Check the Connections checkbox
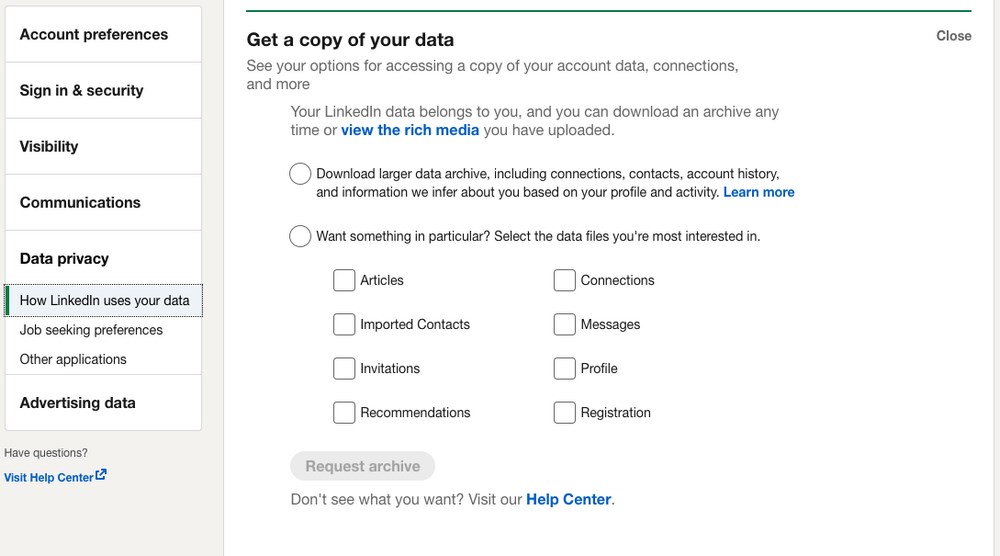This screenshot has width=1000, height=556. (x=564, y=280)
